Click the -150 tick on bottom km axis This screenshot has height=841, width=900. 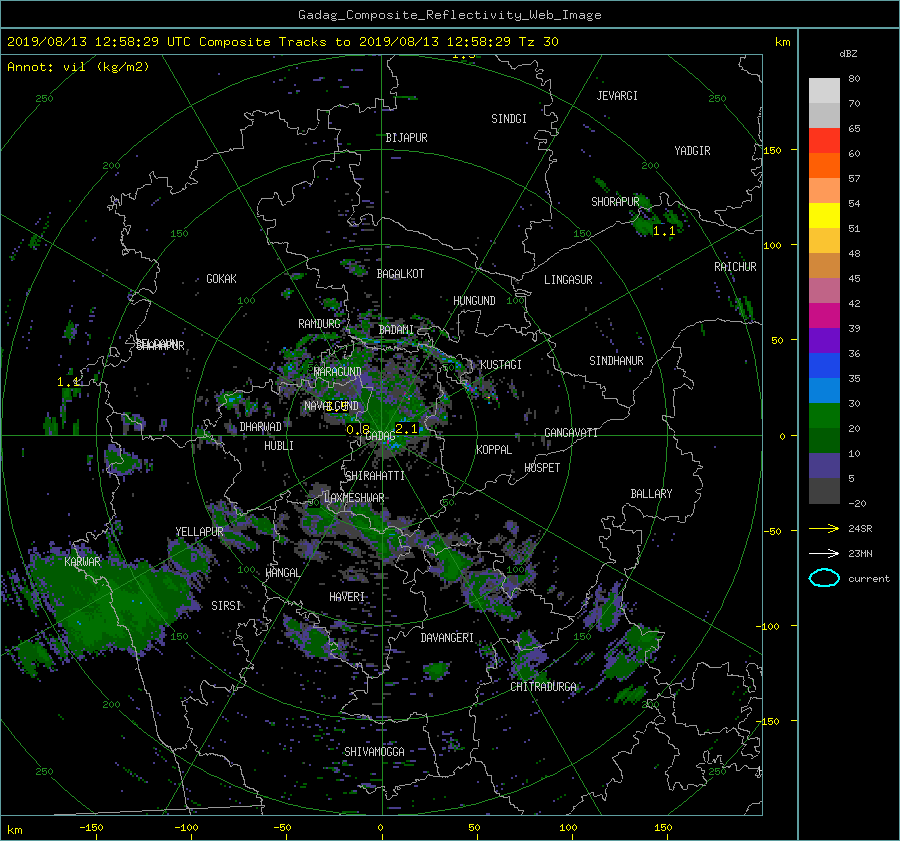[x=91, y=828]
